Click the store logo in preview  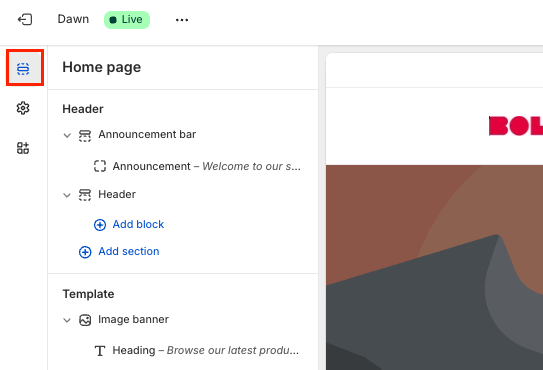[516, 126]
